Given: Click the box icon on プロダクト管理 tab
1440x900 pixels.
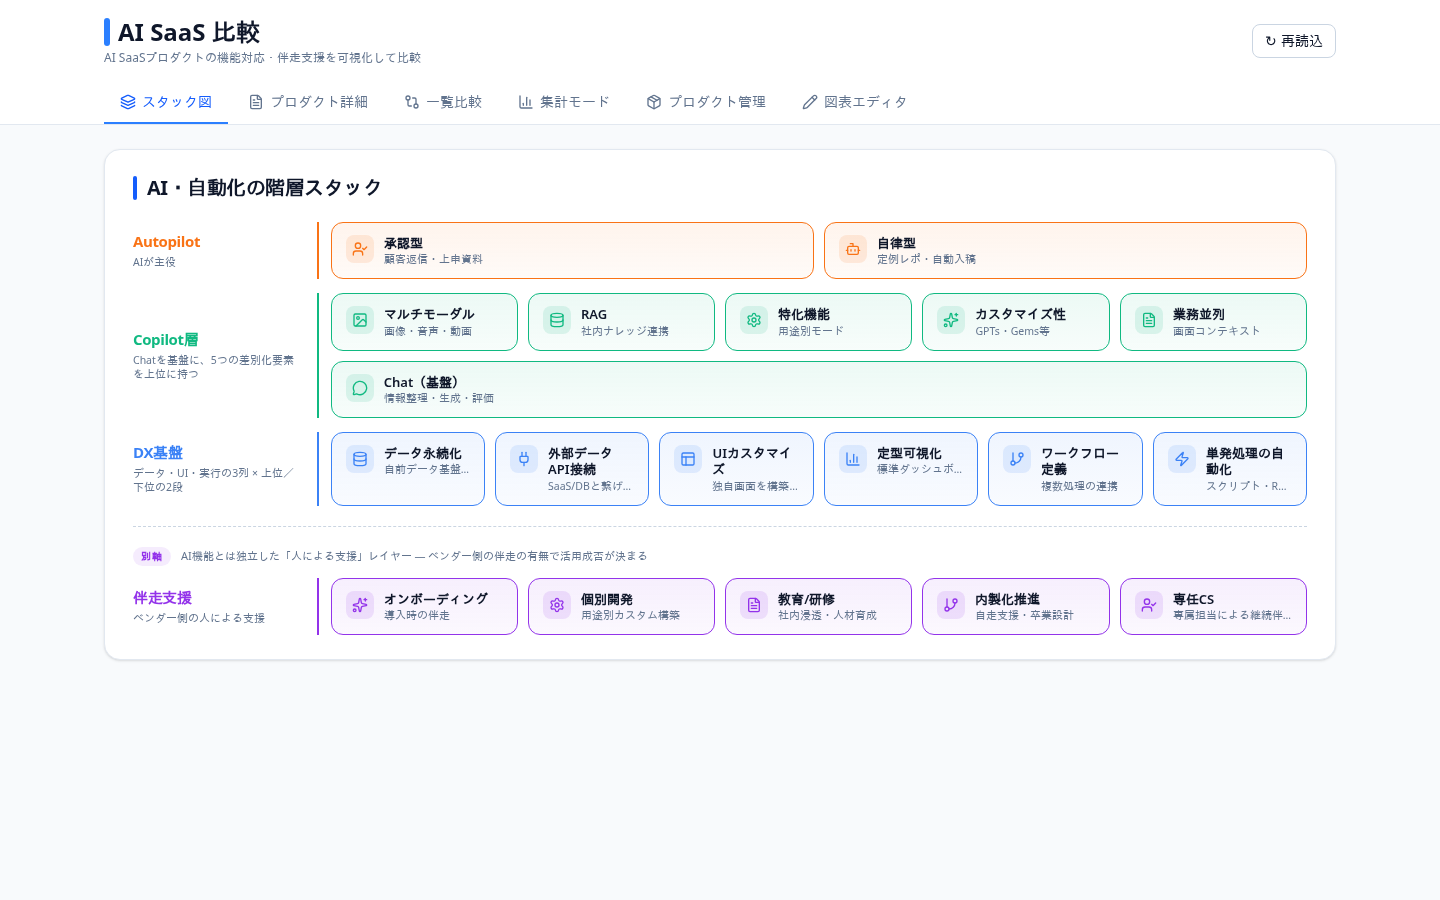Looking at the screenshot, I should click(x=654, y=102).
